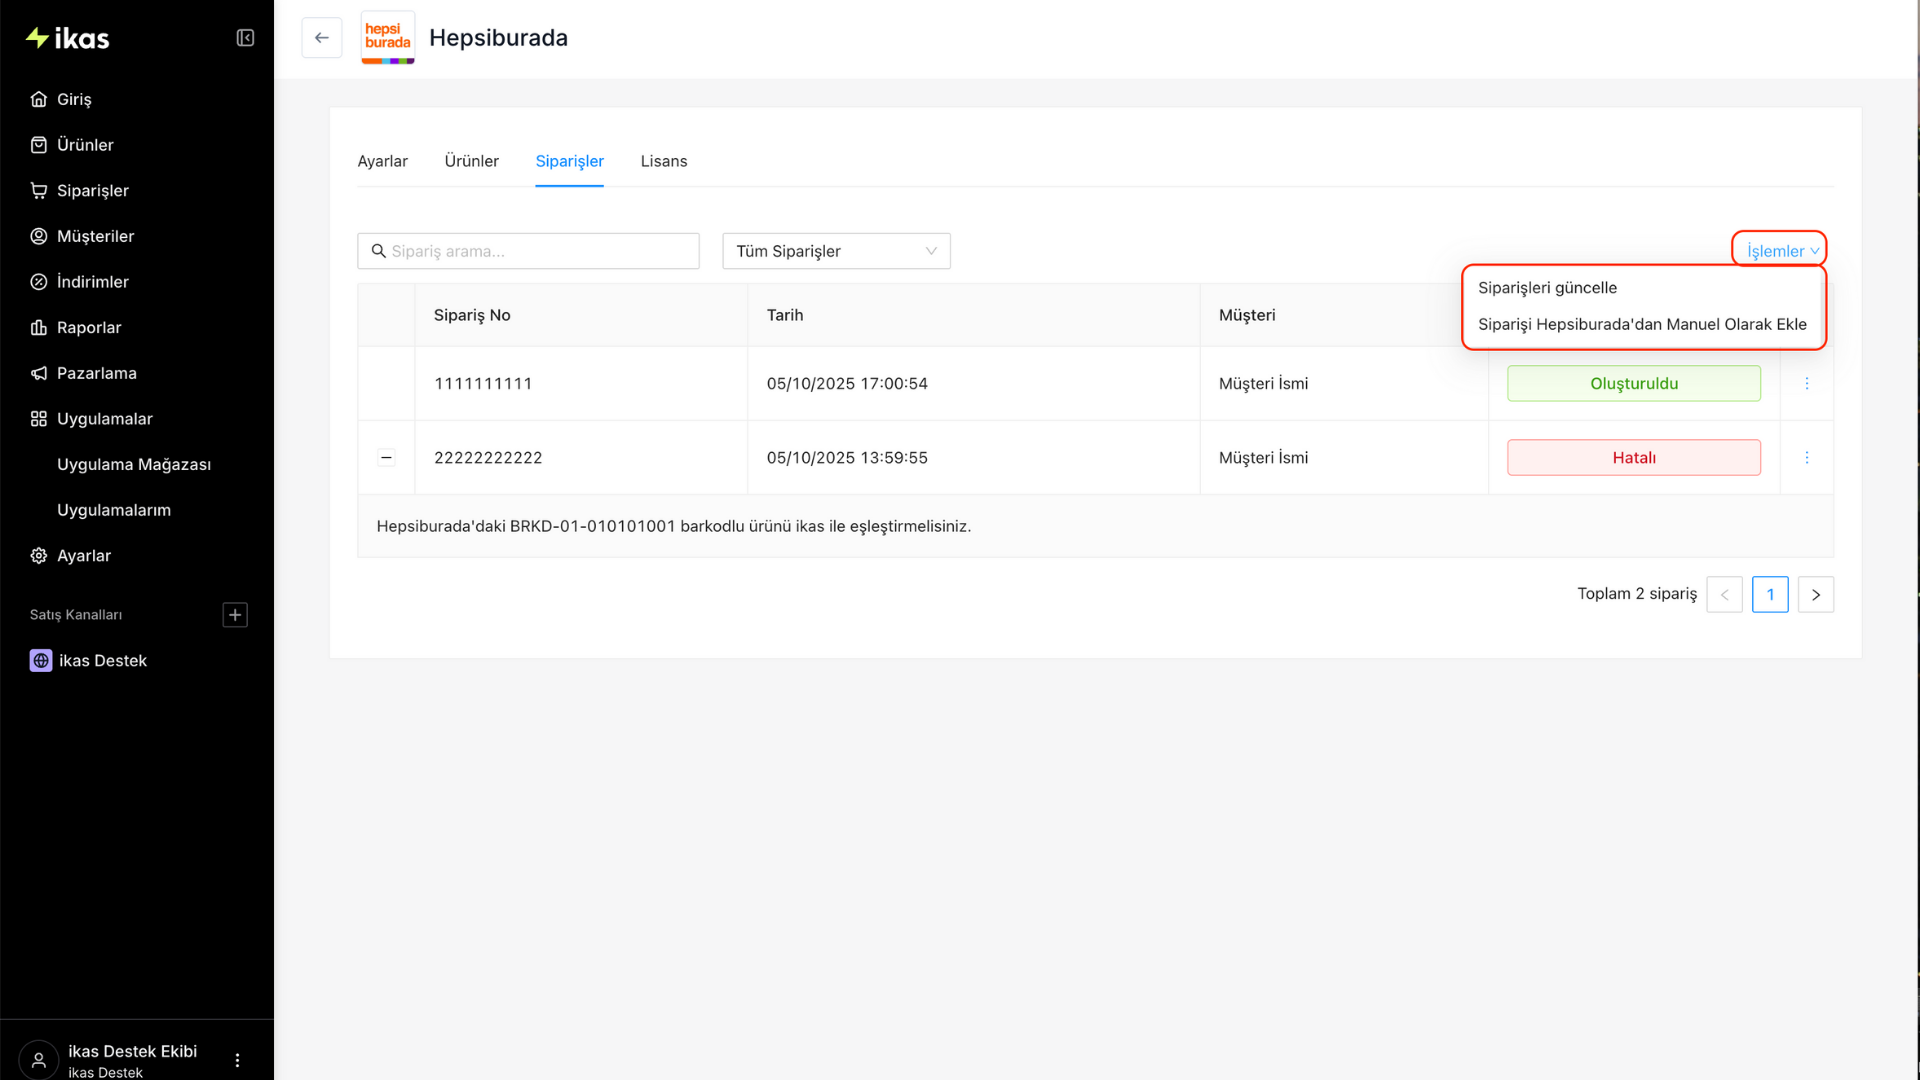Screen dimensions: 1920x1080
Task: Click date 05/10/2025 17:00:54
Action: coord(847,384)
